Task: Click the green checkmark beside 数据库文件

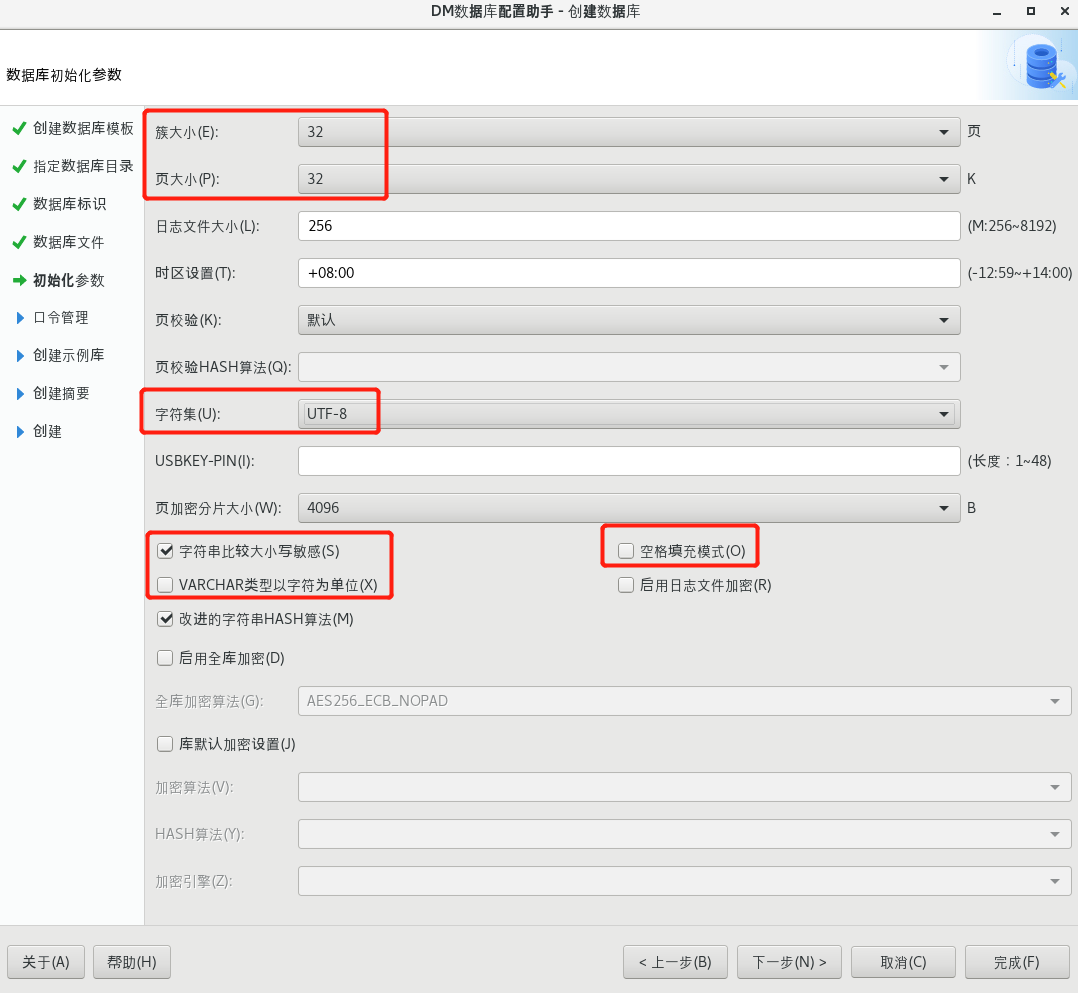Action: point(18,242)
